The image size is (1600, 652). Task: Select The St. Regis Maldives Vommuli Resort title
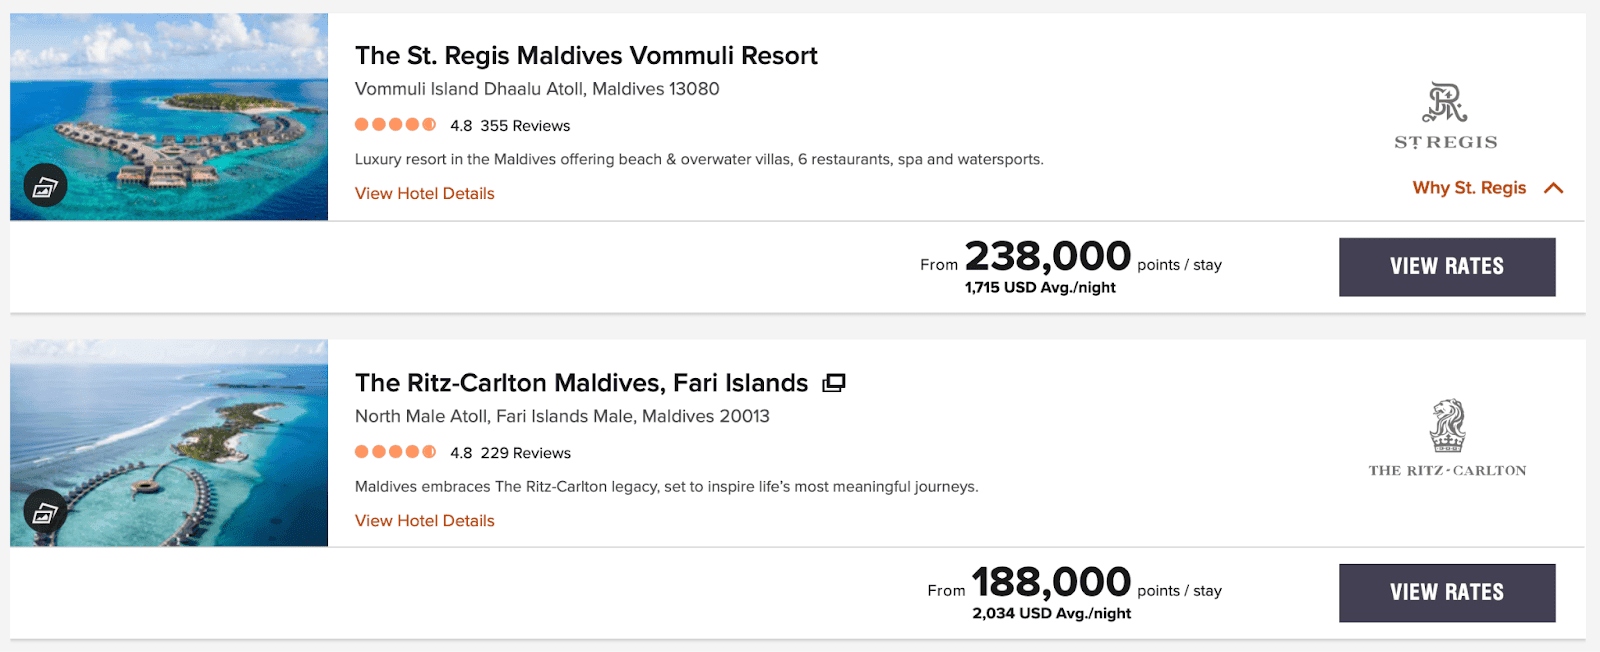click(x=586, y=55)
